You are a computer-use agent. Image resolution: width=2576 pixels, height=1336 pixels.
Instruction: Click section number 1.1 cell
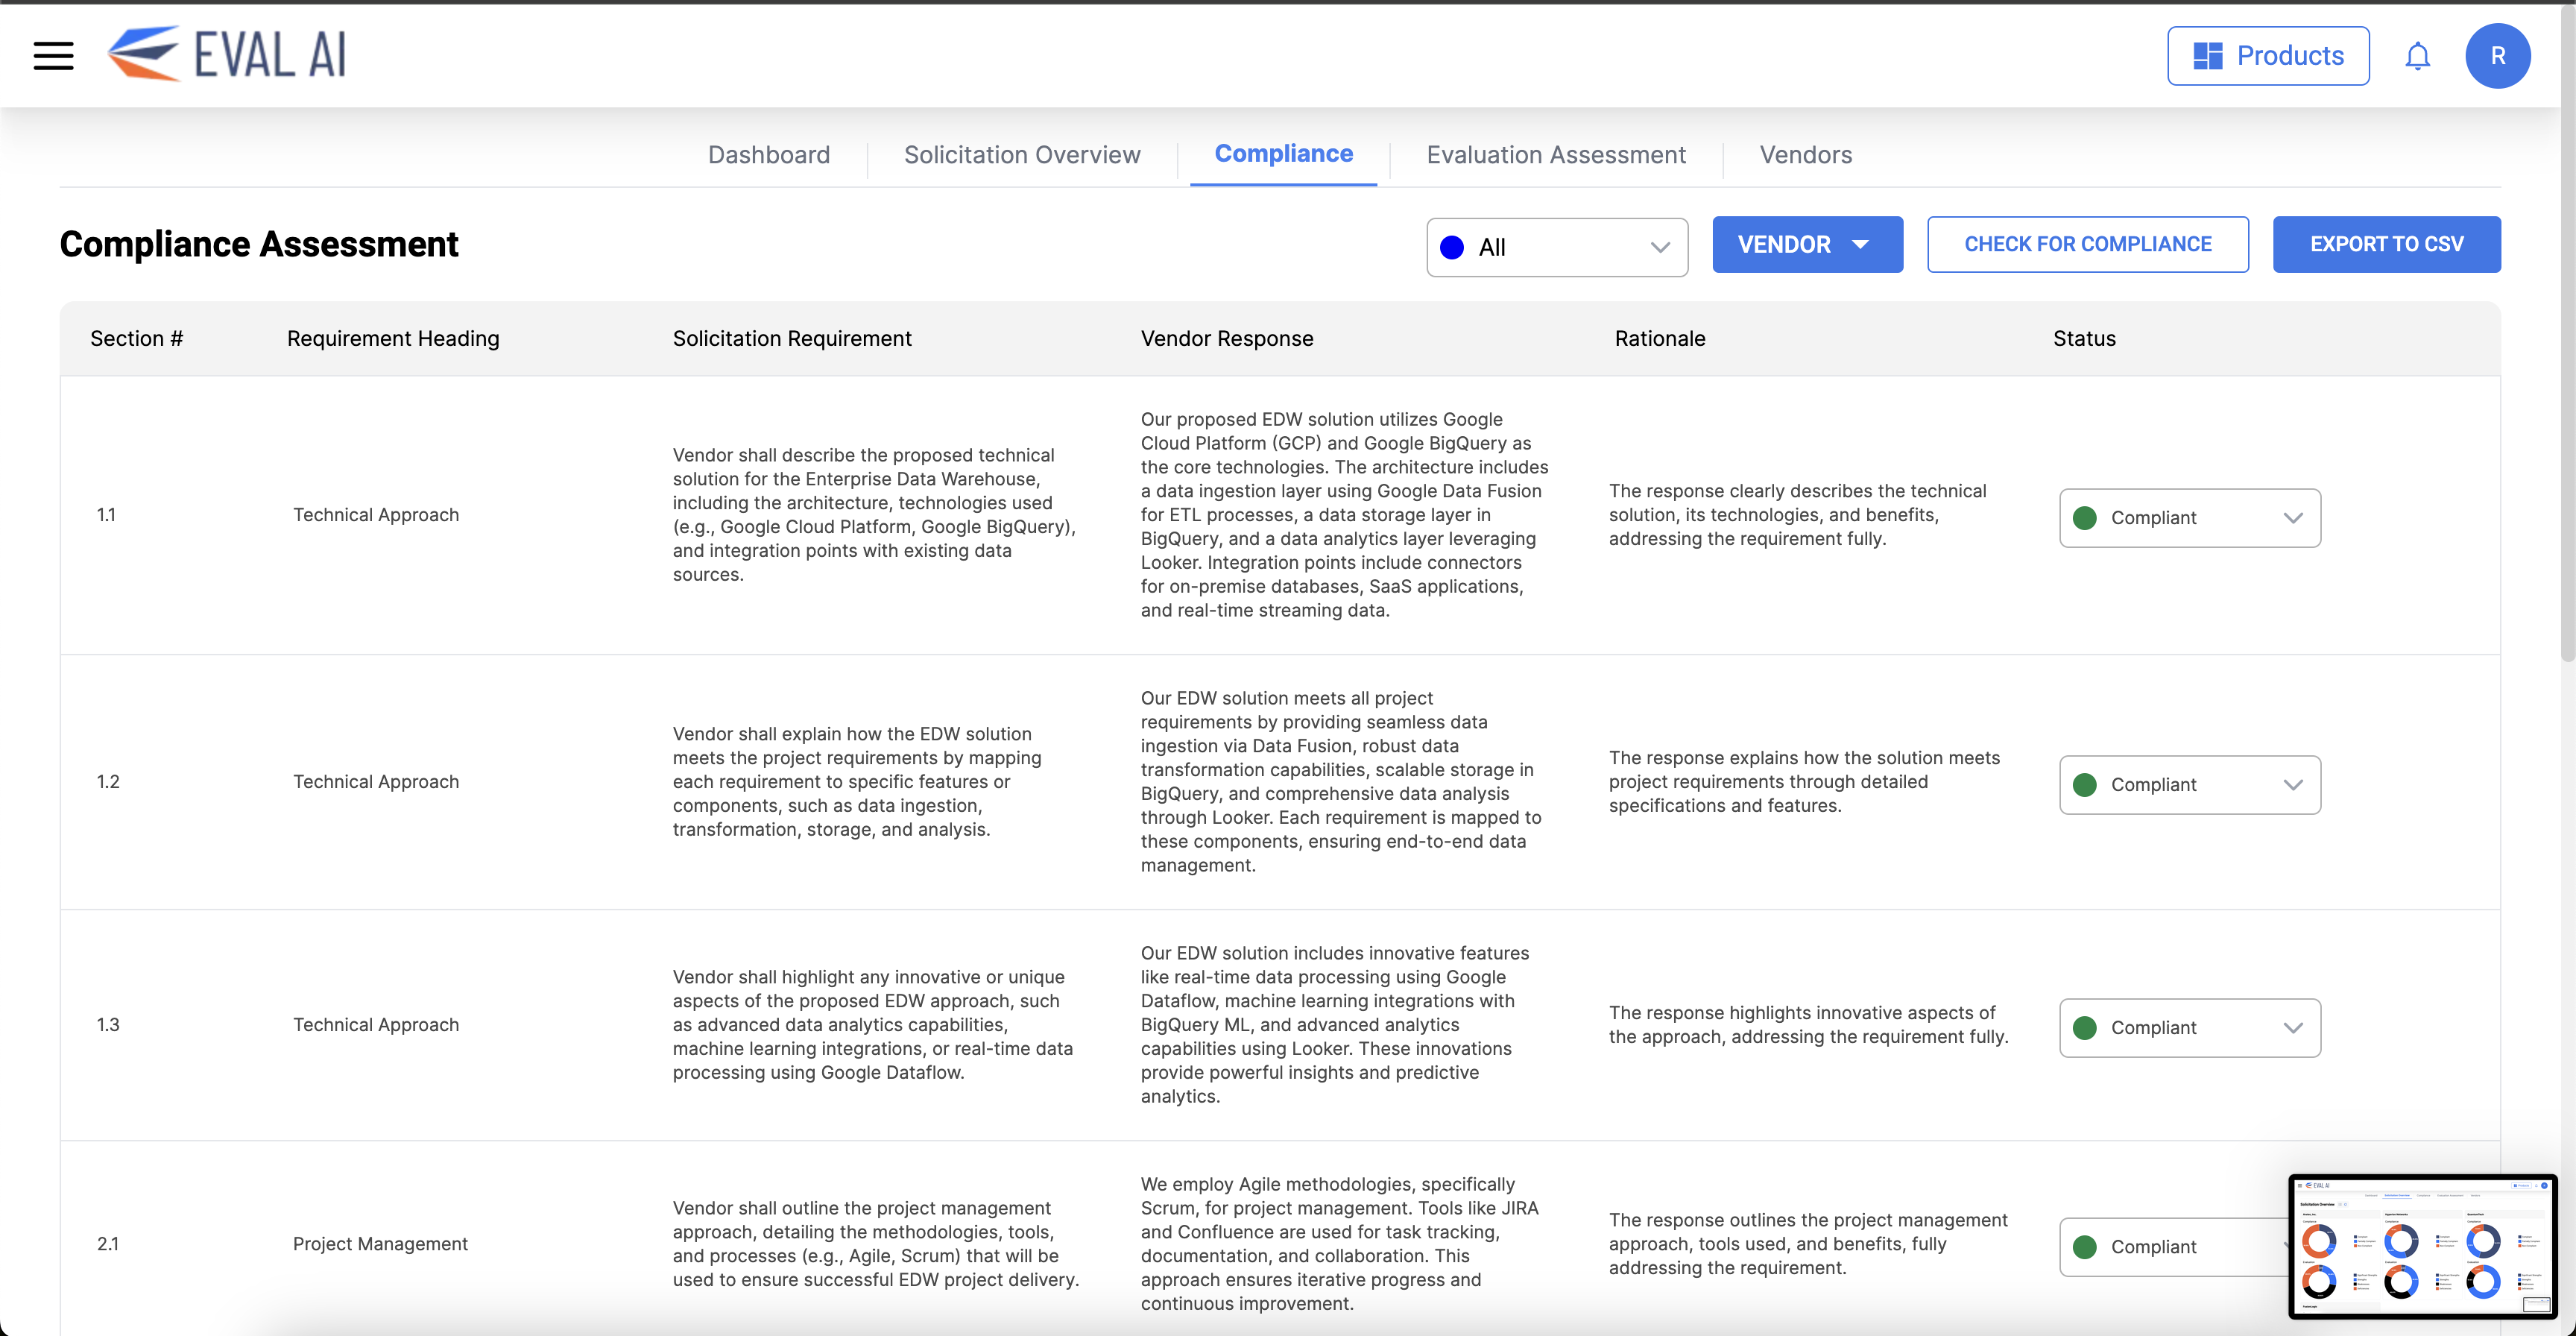106,515
